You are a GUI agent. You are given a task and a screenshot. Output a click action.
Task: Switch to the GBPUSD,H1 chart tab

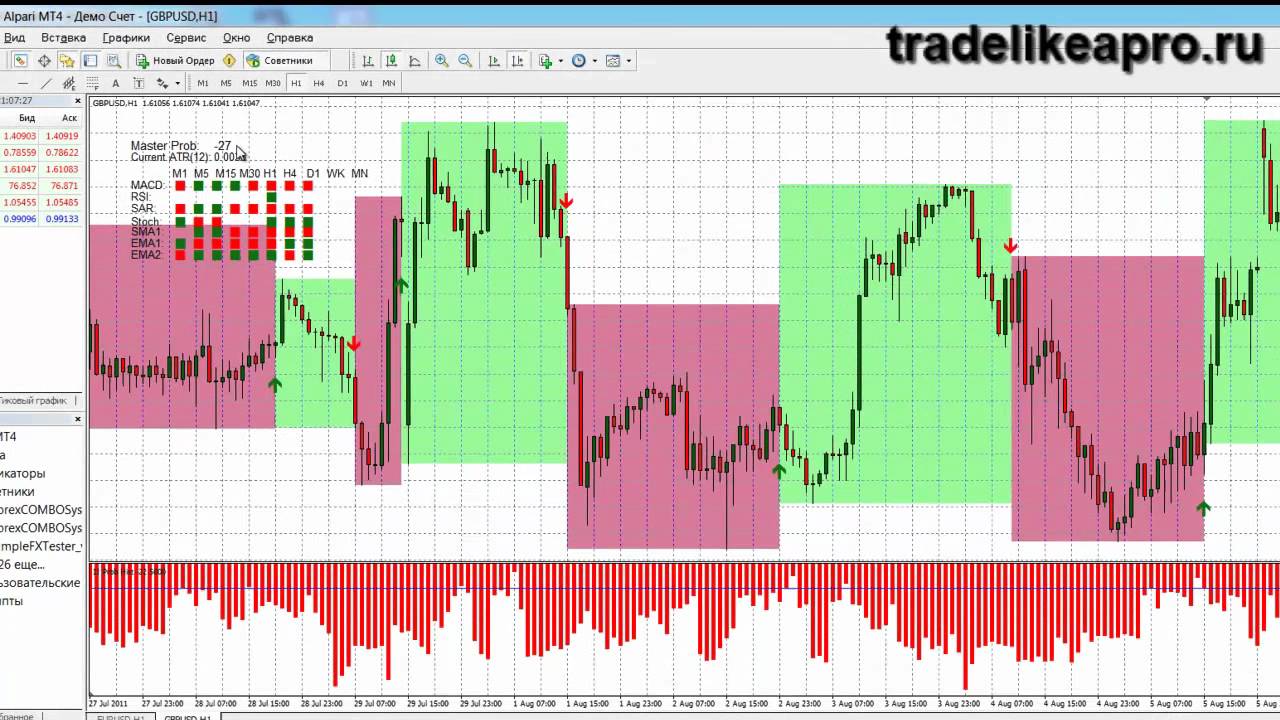[188, 716]
